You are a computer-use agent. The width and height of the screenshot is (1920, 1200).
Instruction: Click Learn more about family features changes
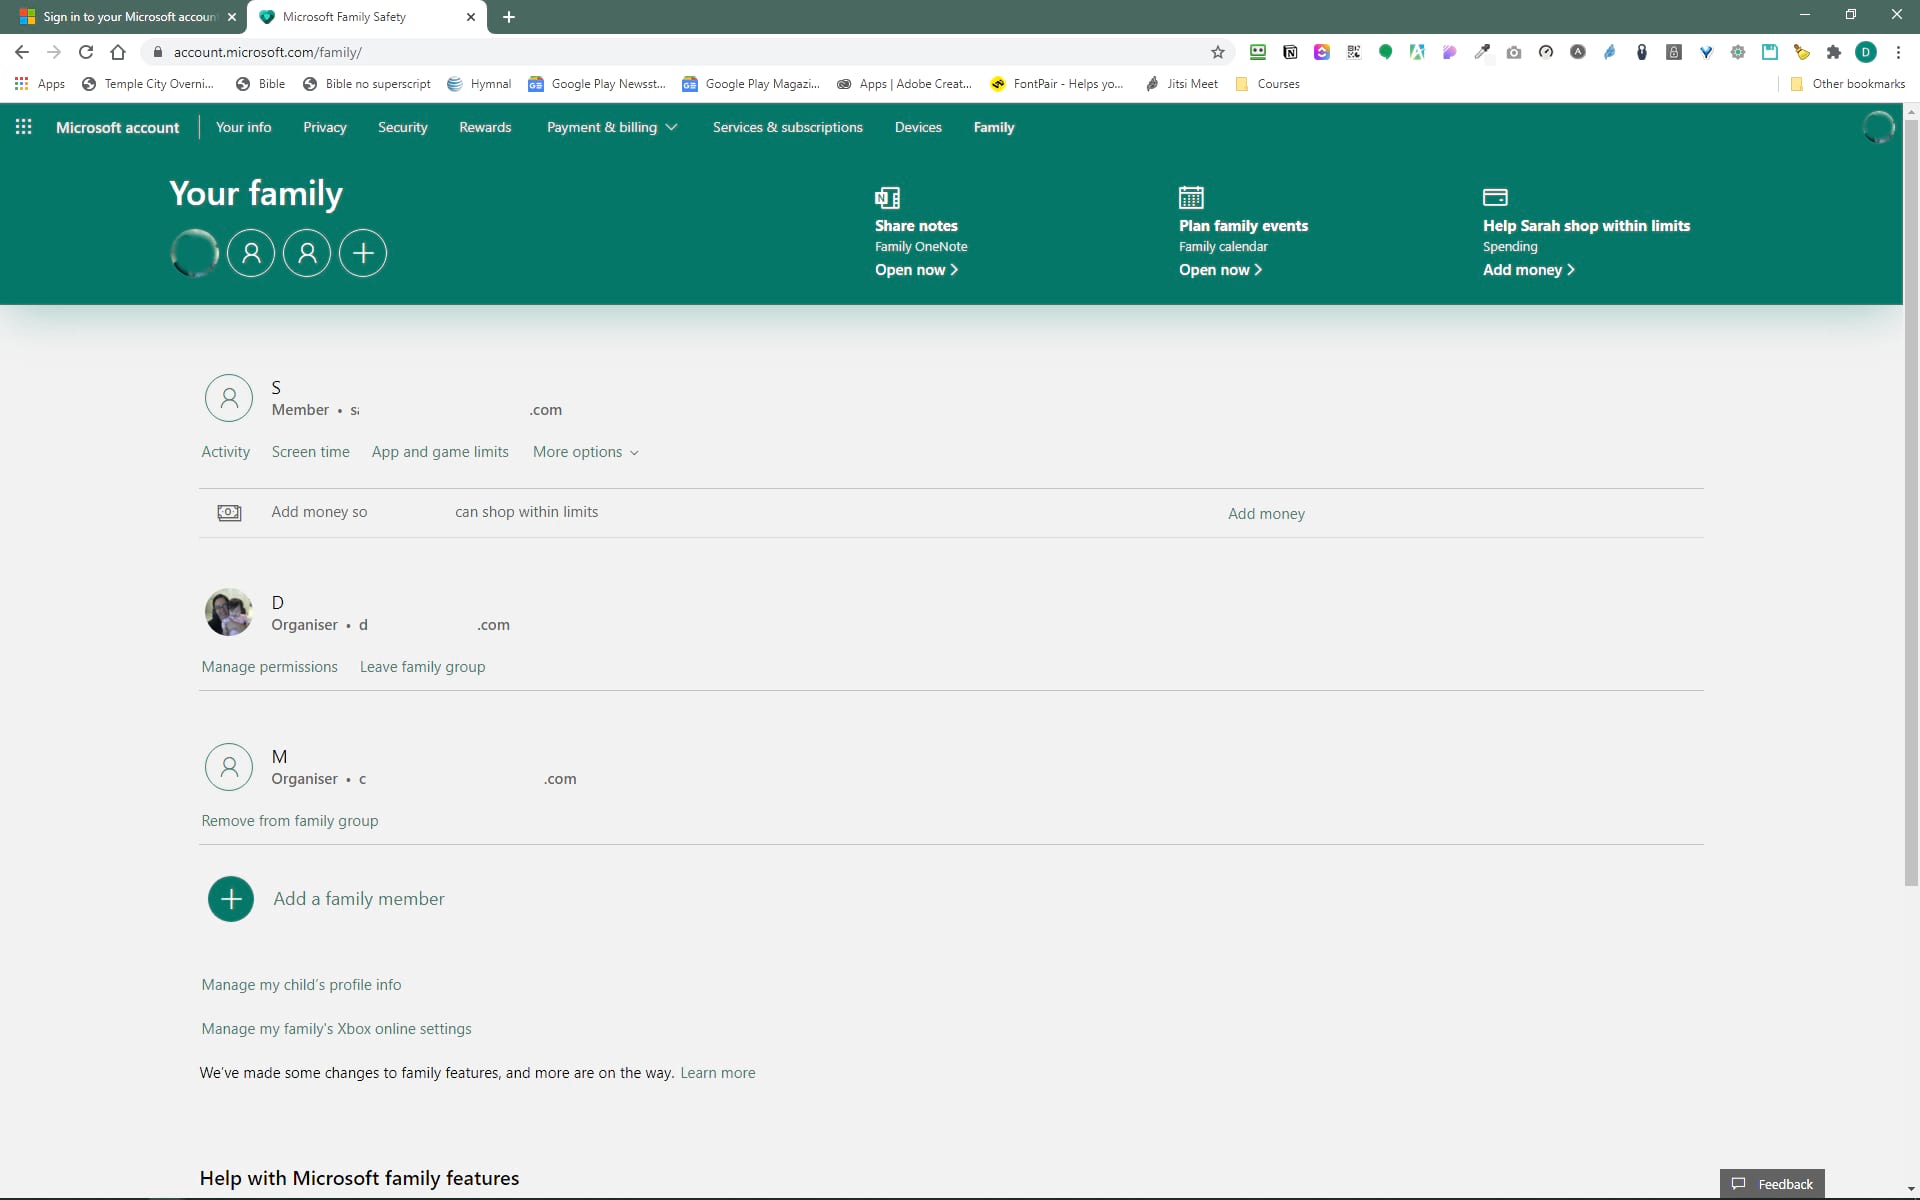coord(719,1073)
